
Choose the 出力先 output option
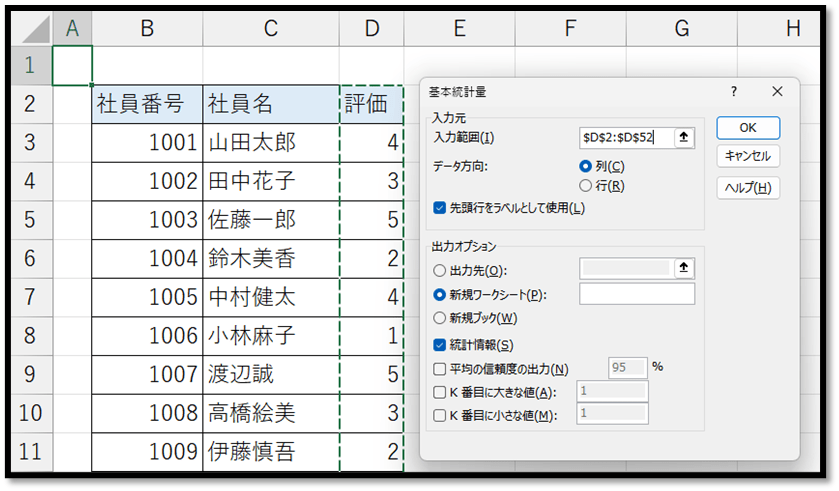point(440,270)
